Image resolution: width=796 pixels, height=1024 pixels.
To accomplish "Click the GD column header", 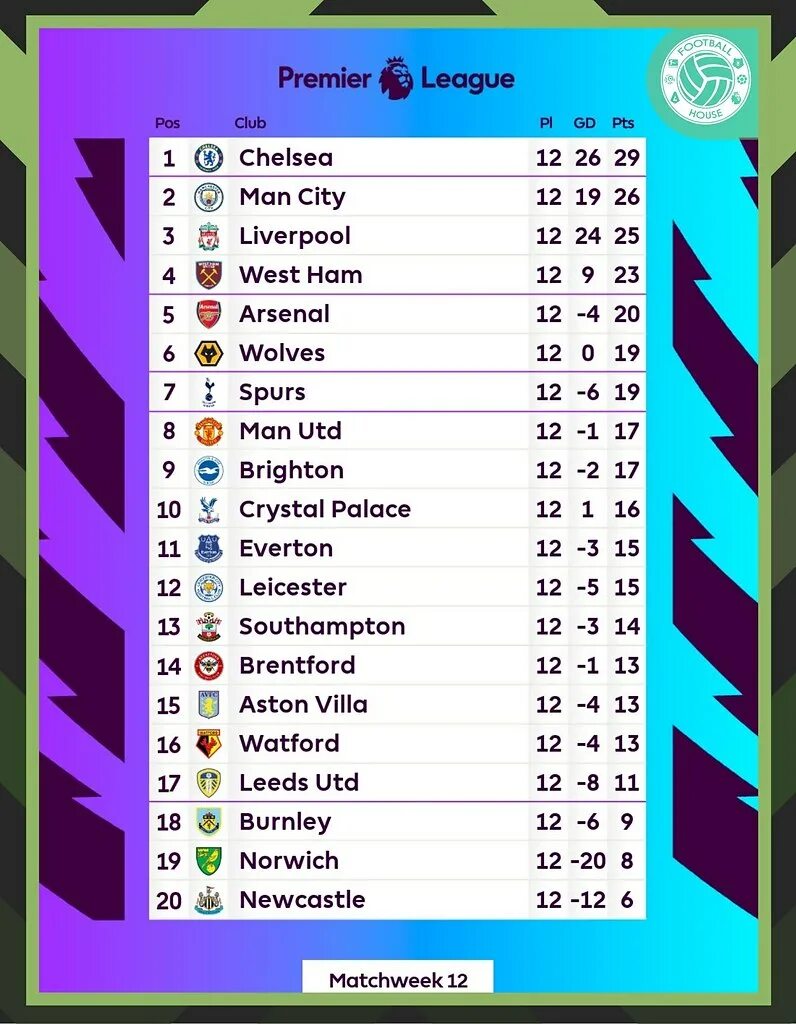I will (584, 123).
